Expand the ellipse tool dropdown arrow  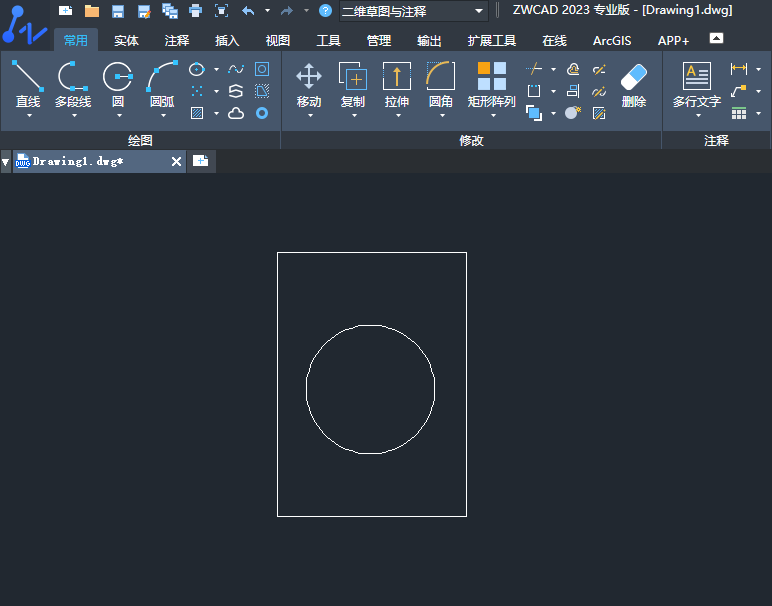pos(216,69)
